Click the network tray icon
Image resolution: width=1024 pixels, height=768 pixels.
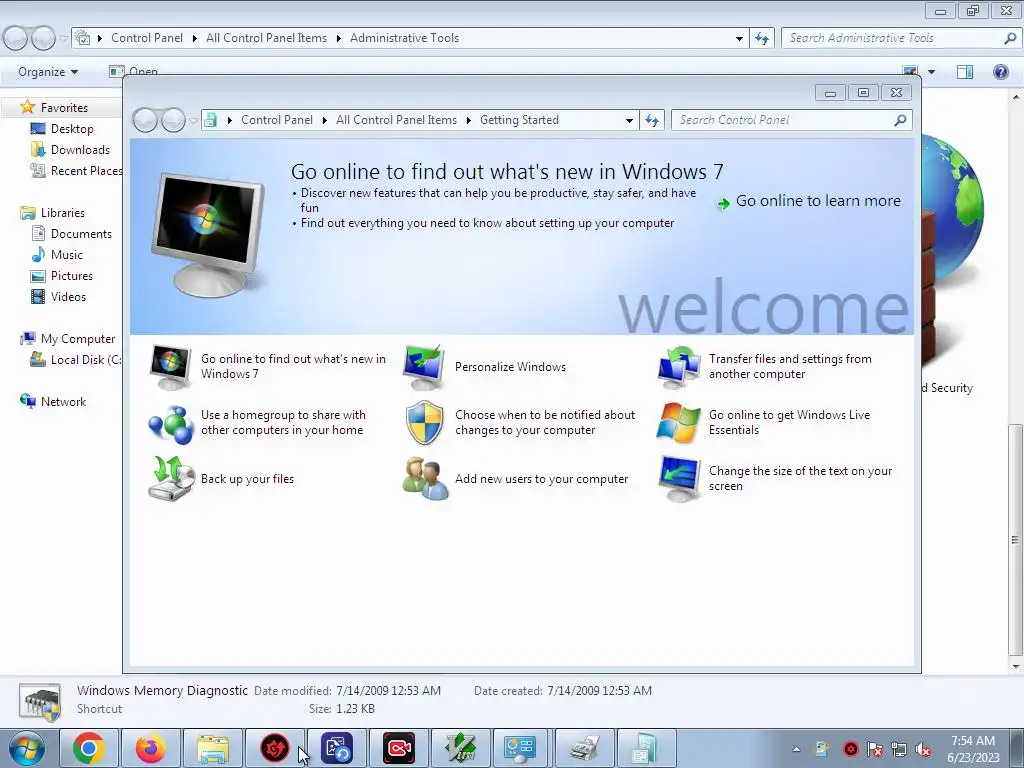pos(899,750)
